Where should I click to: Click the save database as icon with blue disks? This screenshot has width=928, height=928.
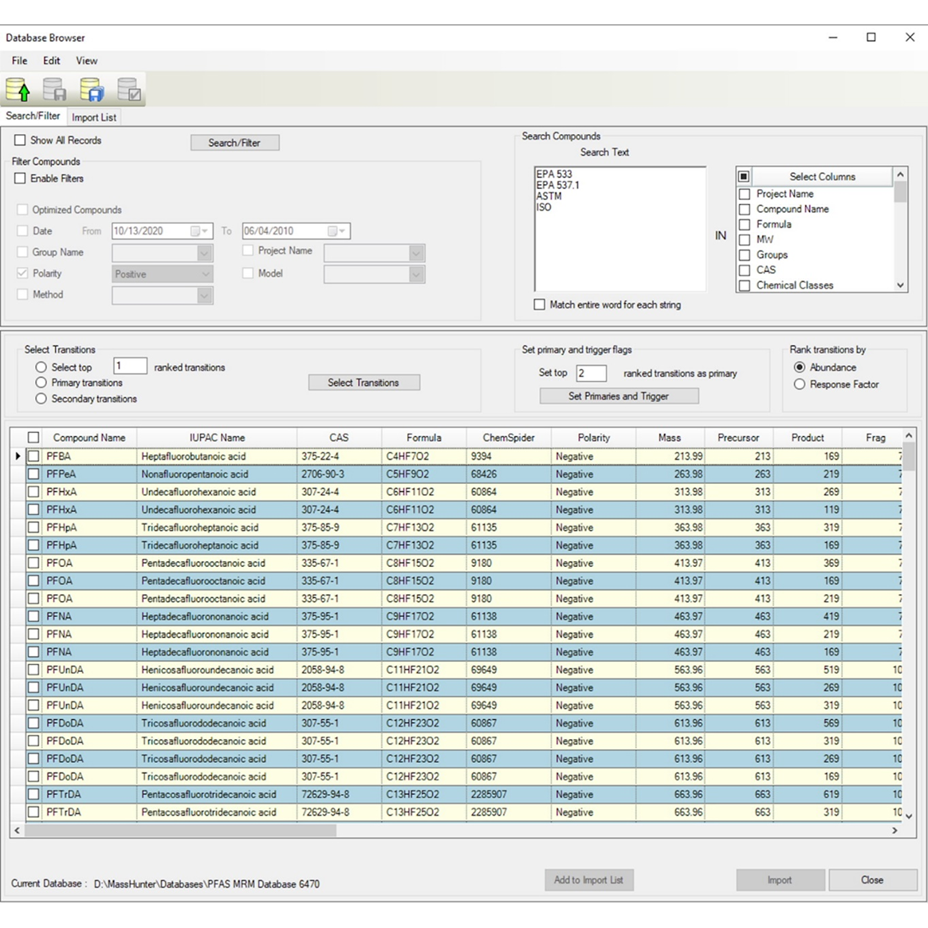click(92, 91)
